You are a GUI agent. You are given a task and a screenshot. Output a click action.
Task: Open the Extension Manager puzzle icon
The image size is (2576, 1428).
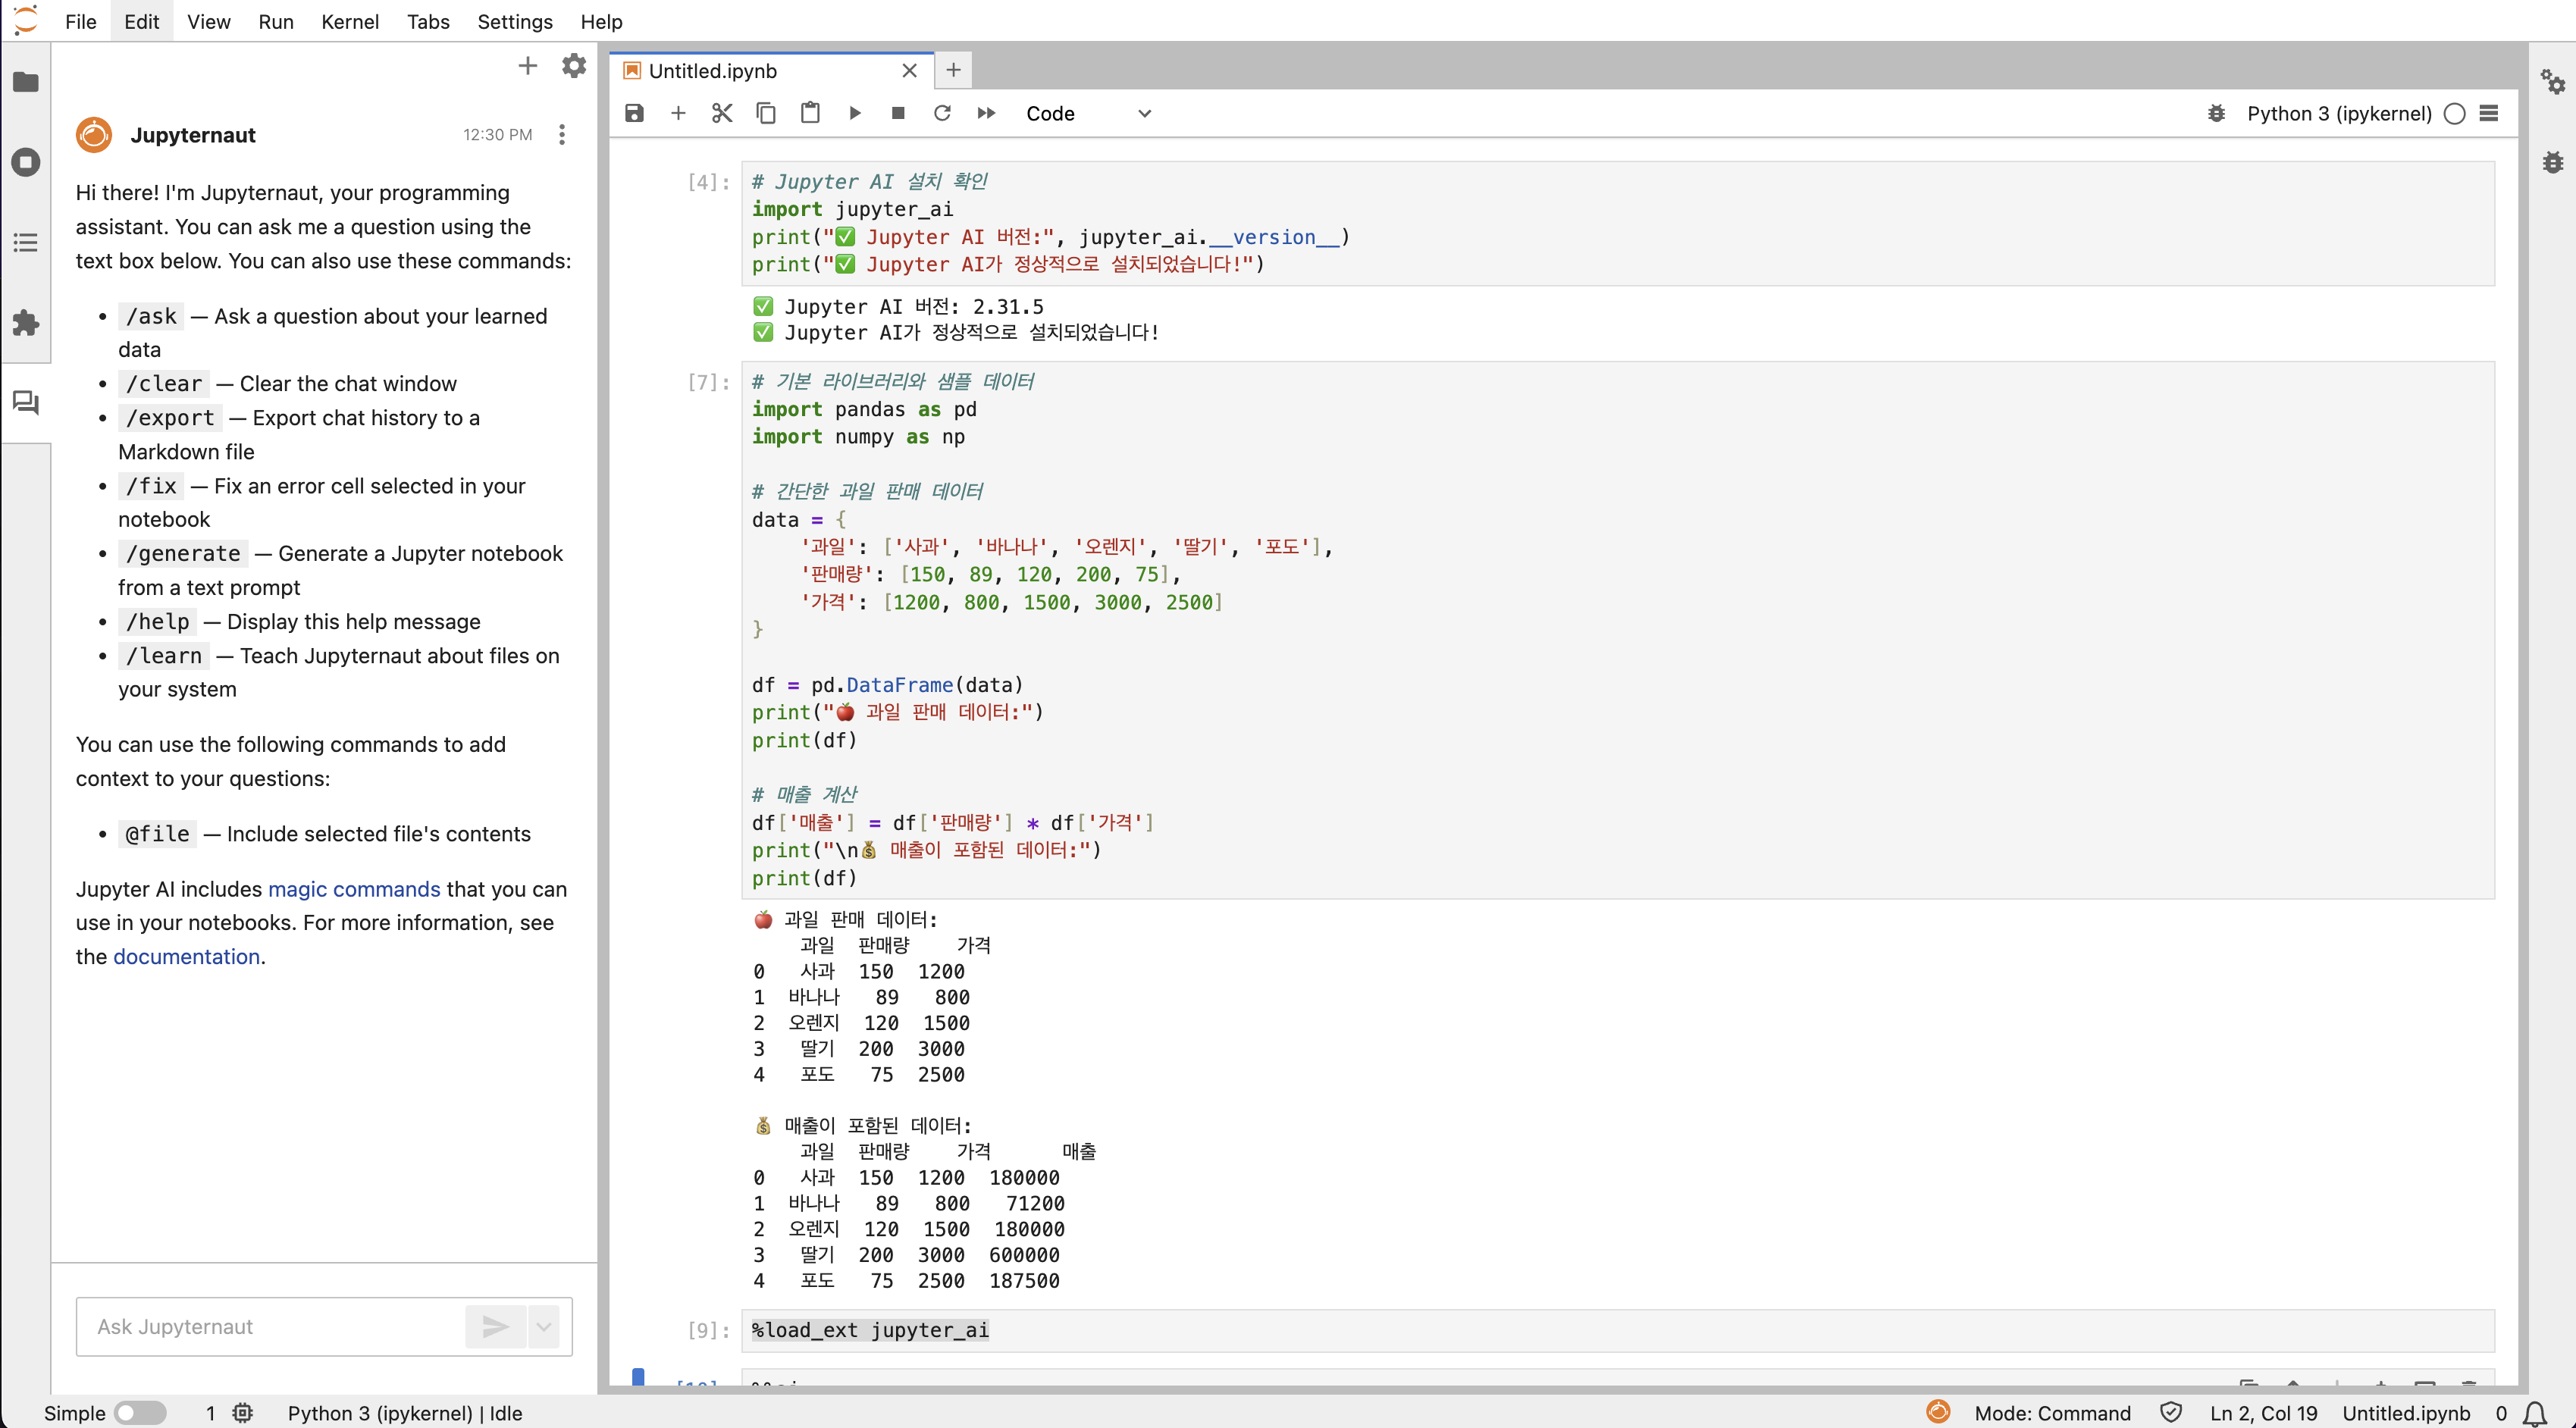[x=26, y=322]
